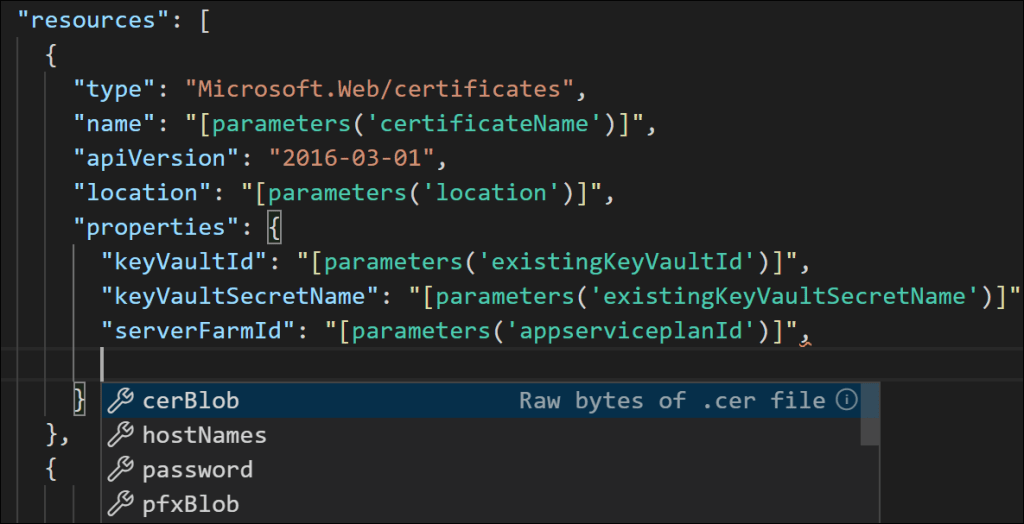Open details via the info icon after '.cer file'
Viewport: 1024px width, 524px height.
tap(846, 401)
